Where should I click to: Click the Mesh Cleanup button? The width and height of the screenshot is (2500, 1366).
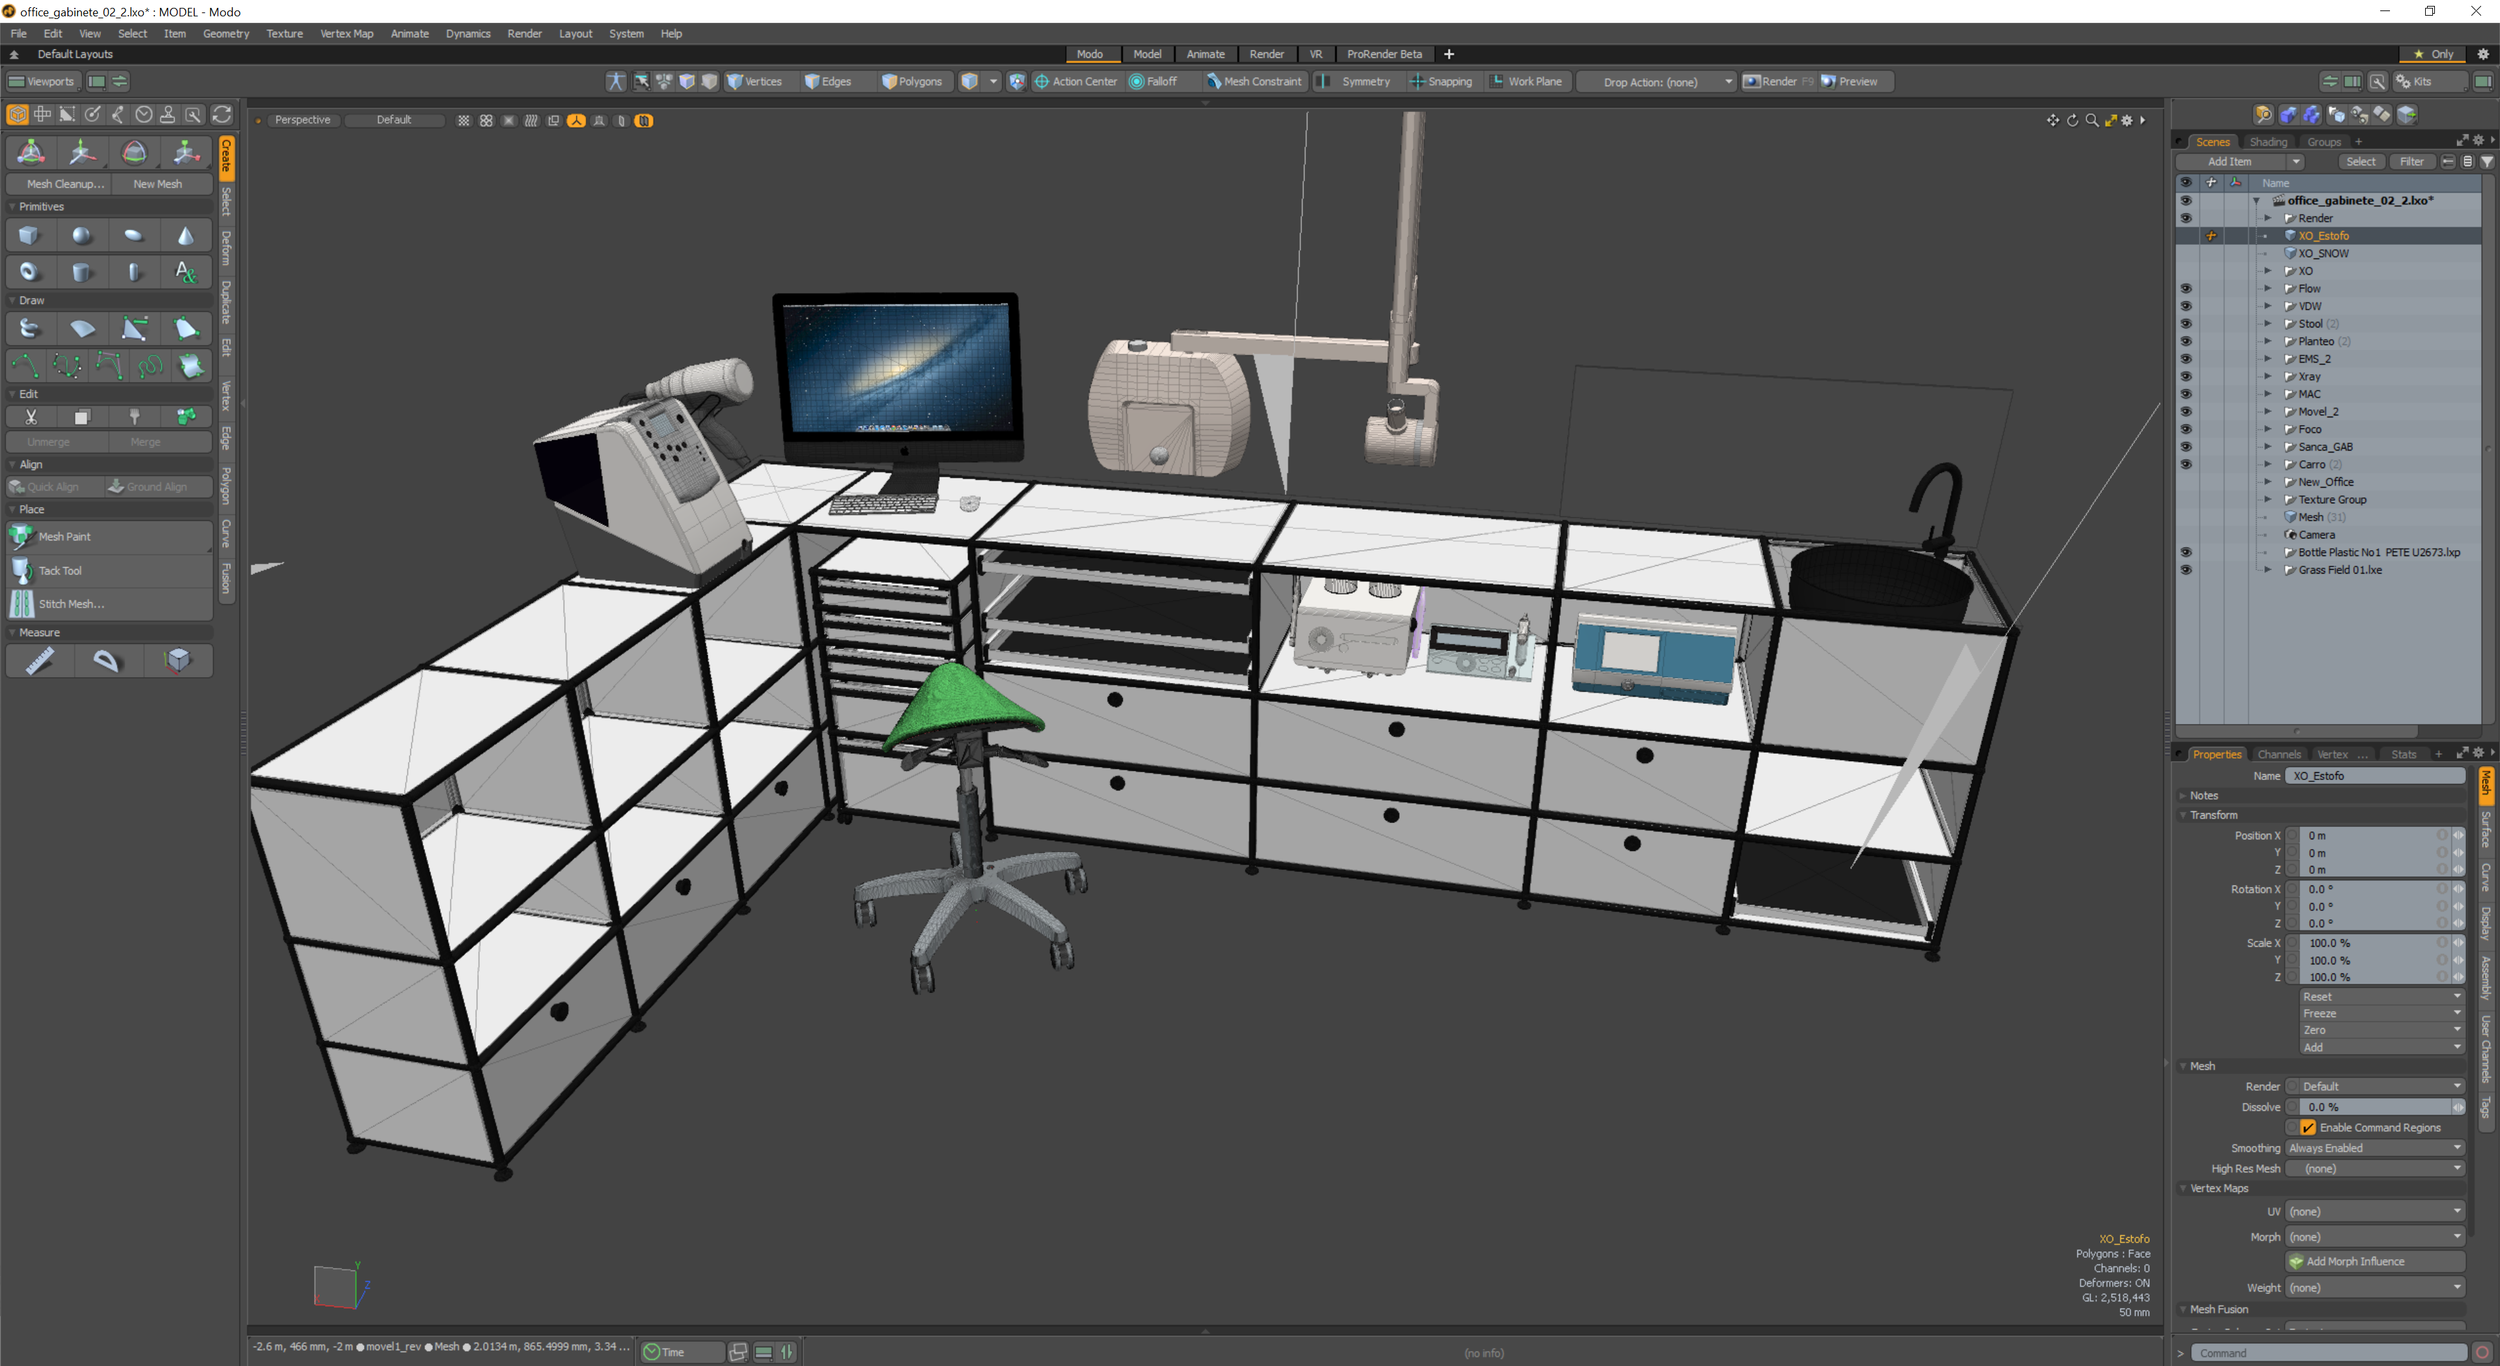point(65,184)
